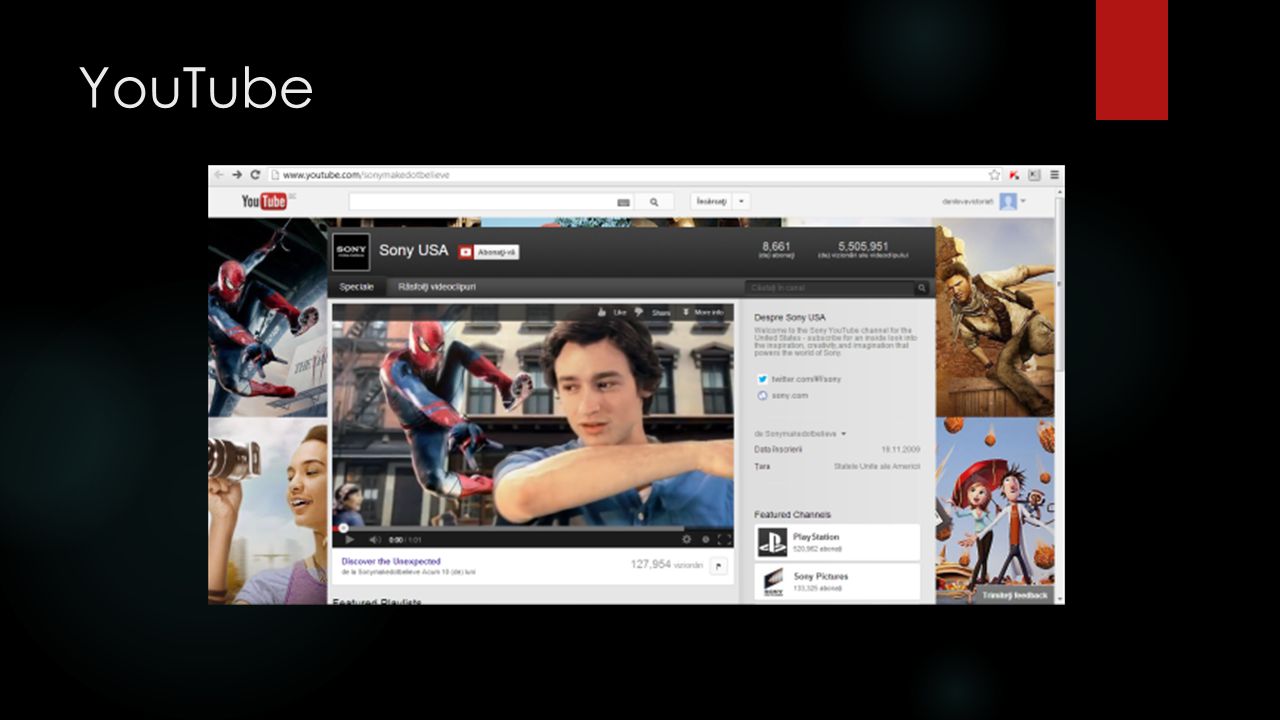Screen dimensions: 1280x720
Task: Play the video with the play button
Action: (x=349, y=539)
